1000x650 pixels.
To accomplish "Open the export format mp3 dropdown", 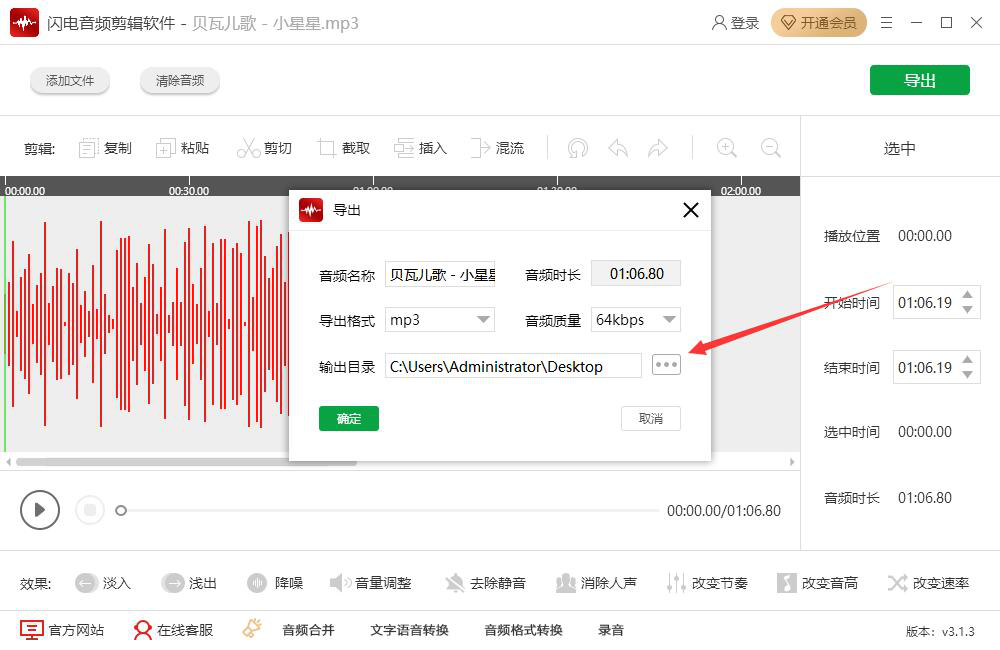I will point(484,320).
